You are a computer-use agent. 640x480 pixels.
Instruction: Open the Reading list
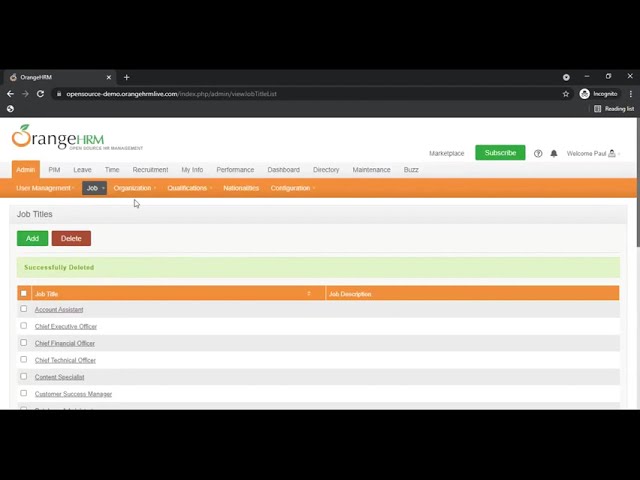(x=614, y=109)
